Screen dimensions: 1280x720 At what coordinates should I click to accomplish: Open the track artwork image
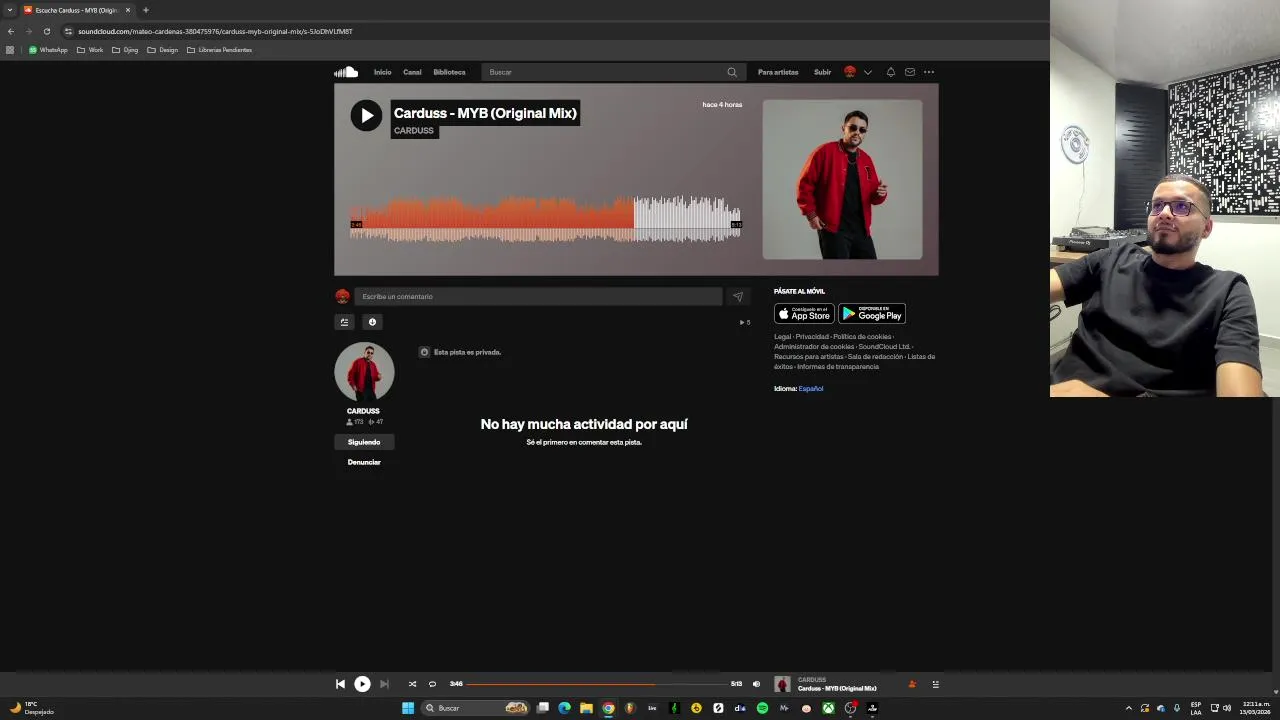click(842, 179)
